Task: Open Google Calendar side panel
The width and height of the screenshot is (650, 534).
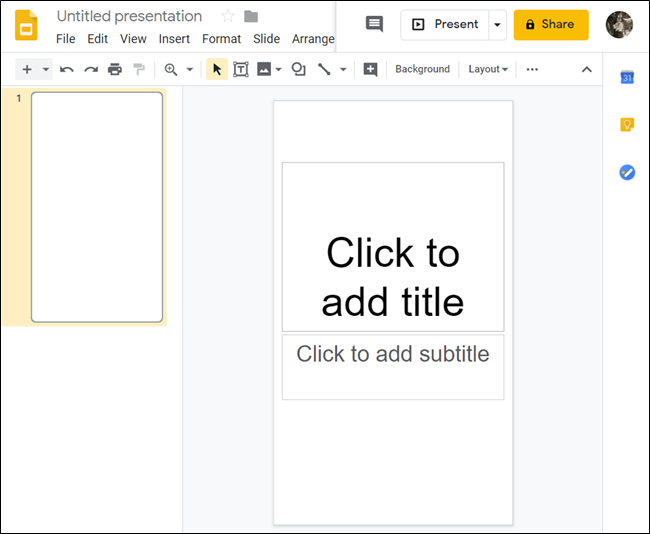Action: 627,77
